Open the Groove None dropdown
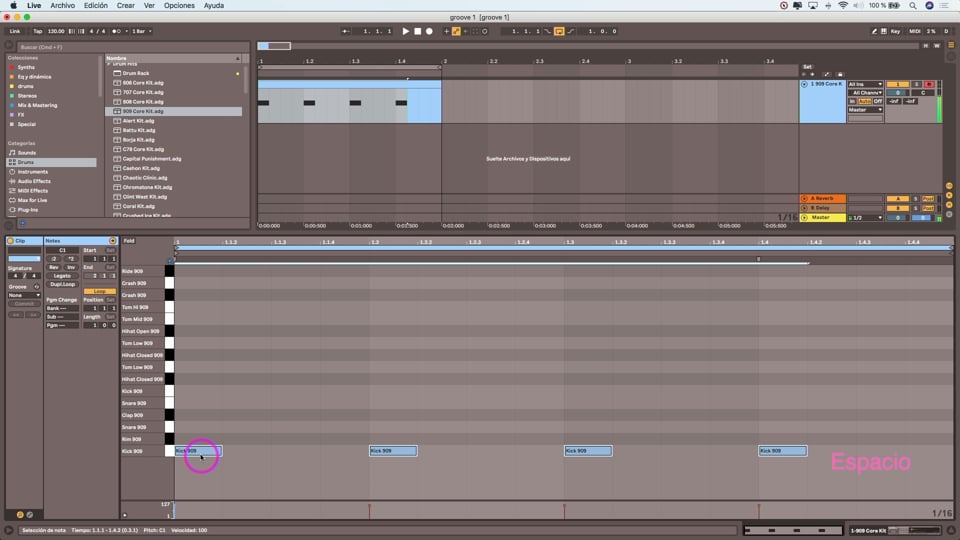 click(24, 296)
